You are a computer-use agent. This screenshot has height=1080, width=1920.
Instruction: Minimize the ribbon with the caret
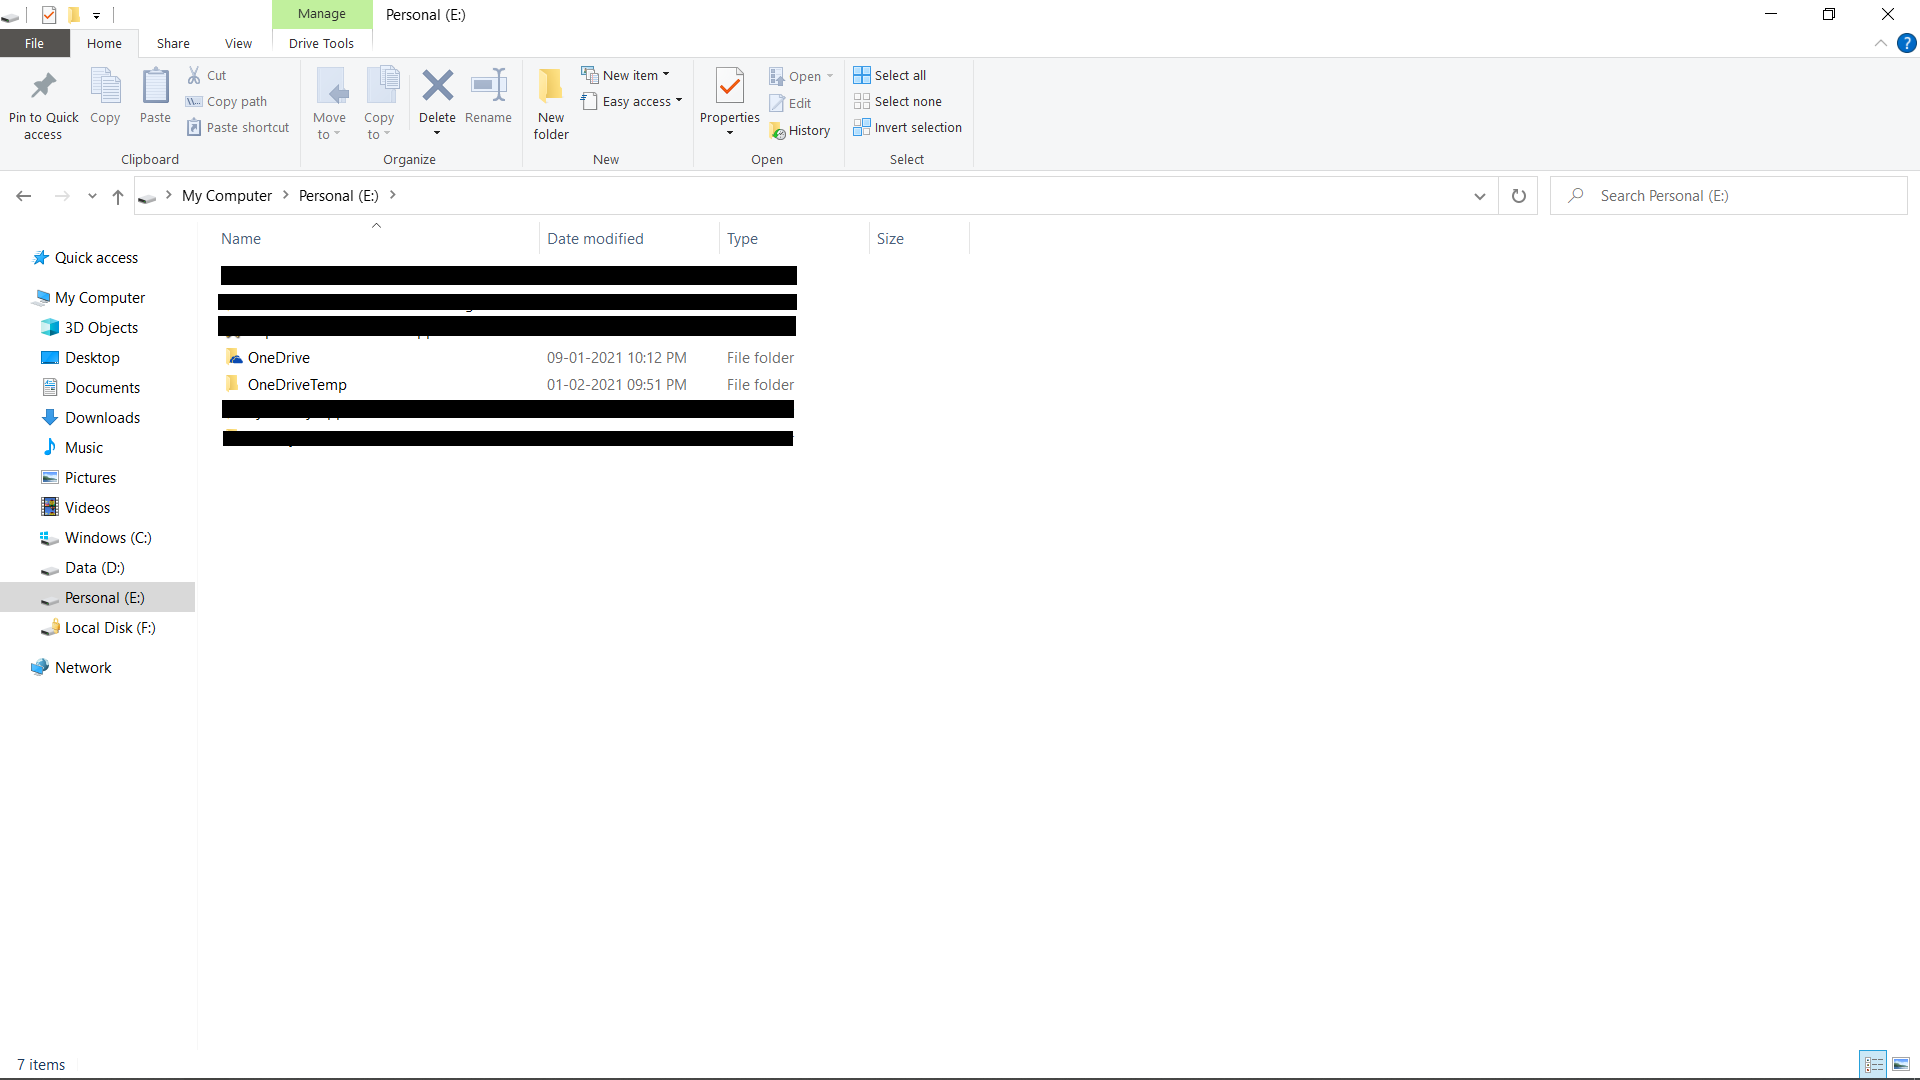pyautogui.click(x=1880, y=43)
